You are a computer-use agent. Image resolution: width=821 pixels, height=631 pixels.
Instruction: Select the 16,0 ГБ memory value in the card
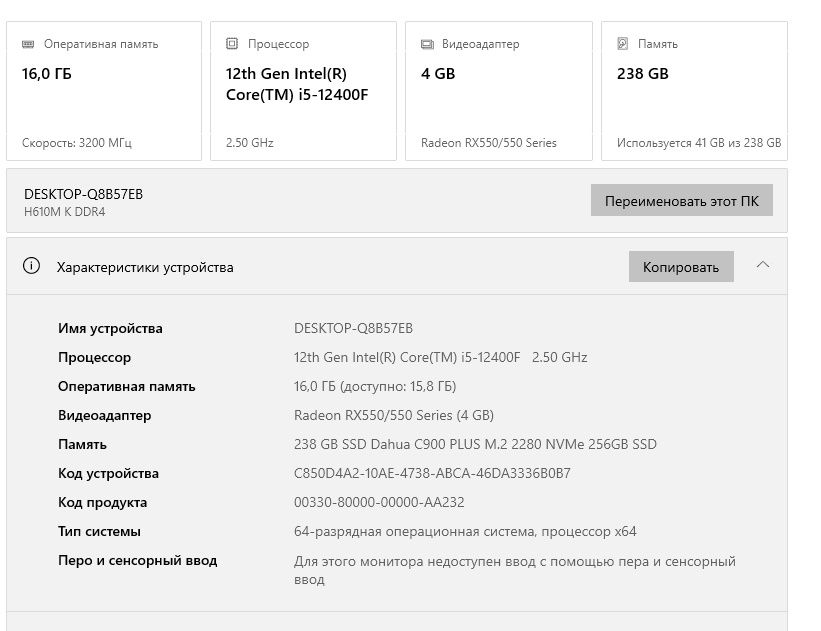click(x=47, y=74)
